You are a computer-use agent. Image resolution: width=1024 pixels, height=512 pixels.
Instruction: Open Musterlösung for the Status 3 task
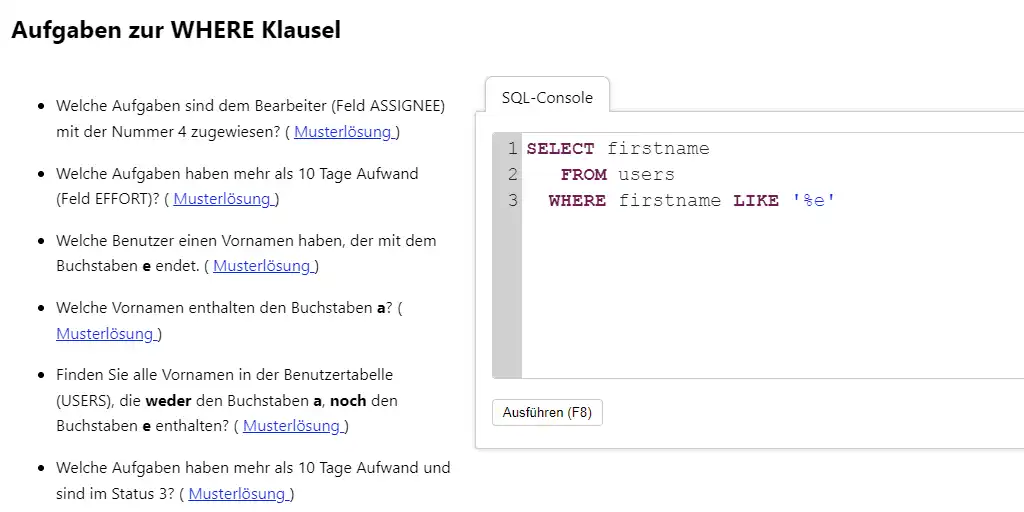coord(239,493)
